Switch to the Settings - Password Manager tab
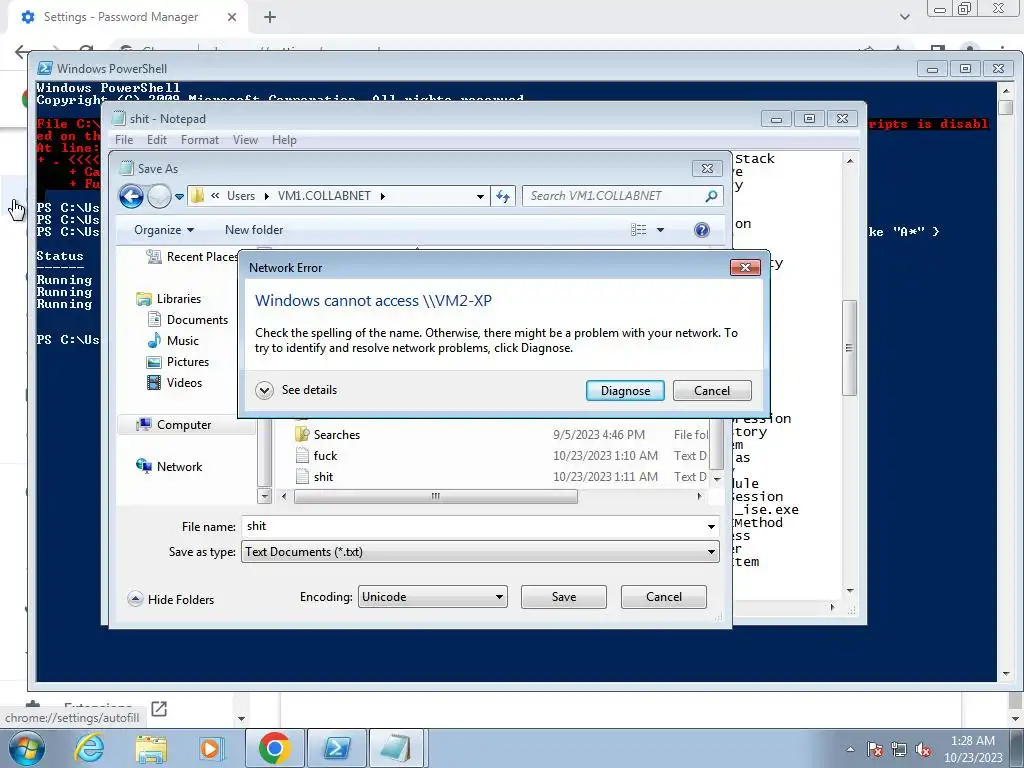The width and height of the screenshot is (1024, 768). pos(120,17)
